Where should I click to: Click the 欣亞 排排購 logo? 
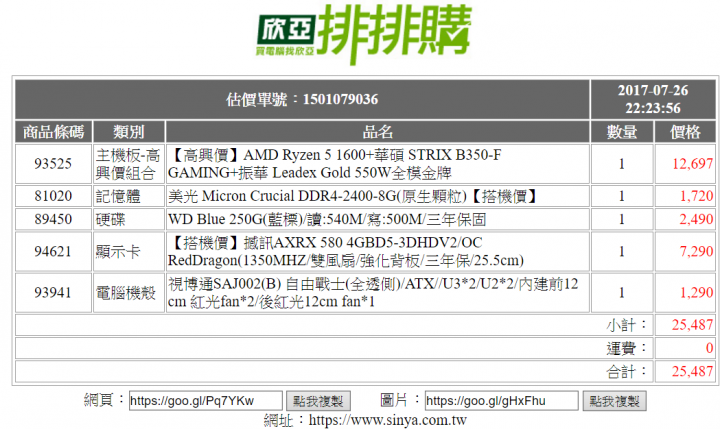[x=364, y=34]
